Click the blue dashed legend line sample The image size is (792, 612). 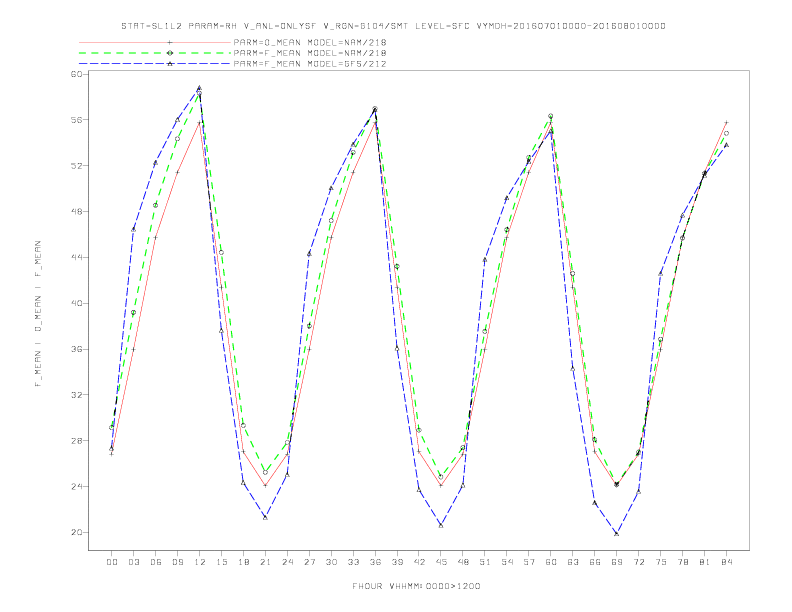click(x=155, y=64)
